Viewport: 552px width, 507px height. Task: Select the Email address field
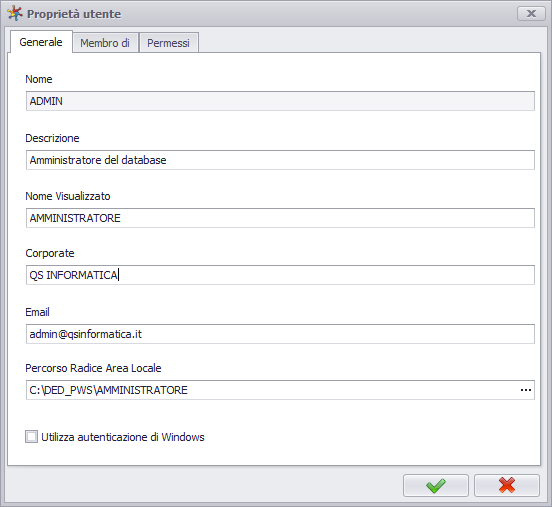point(280,334)
